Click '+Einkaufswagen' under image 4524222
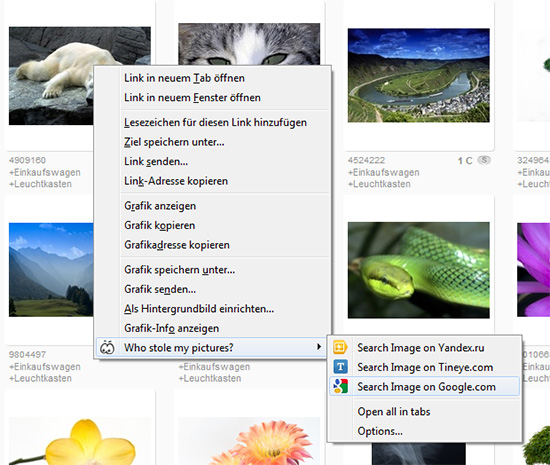 click(384, 172)
